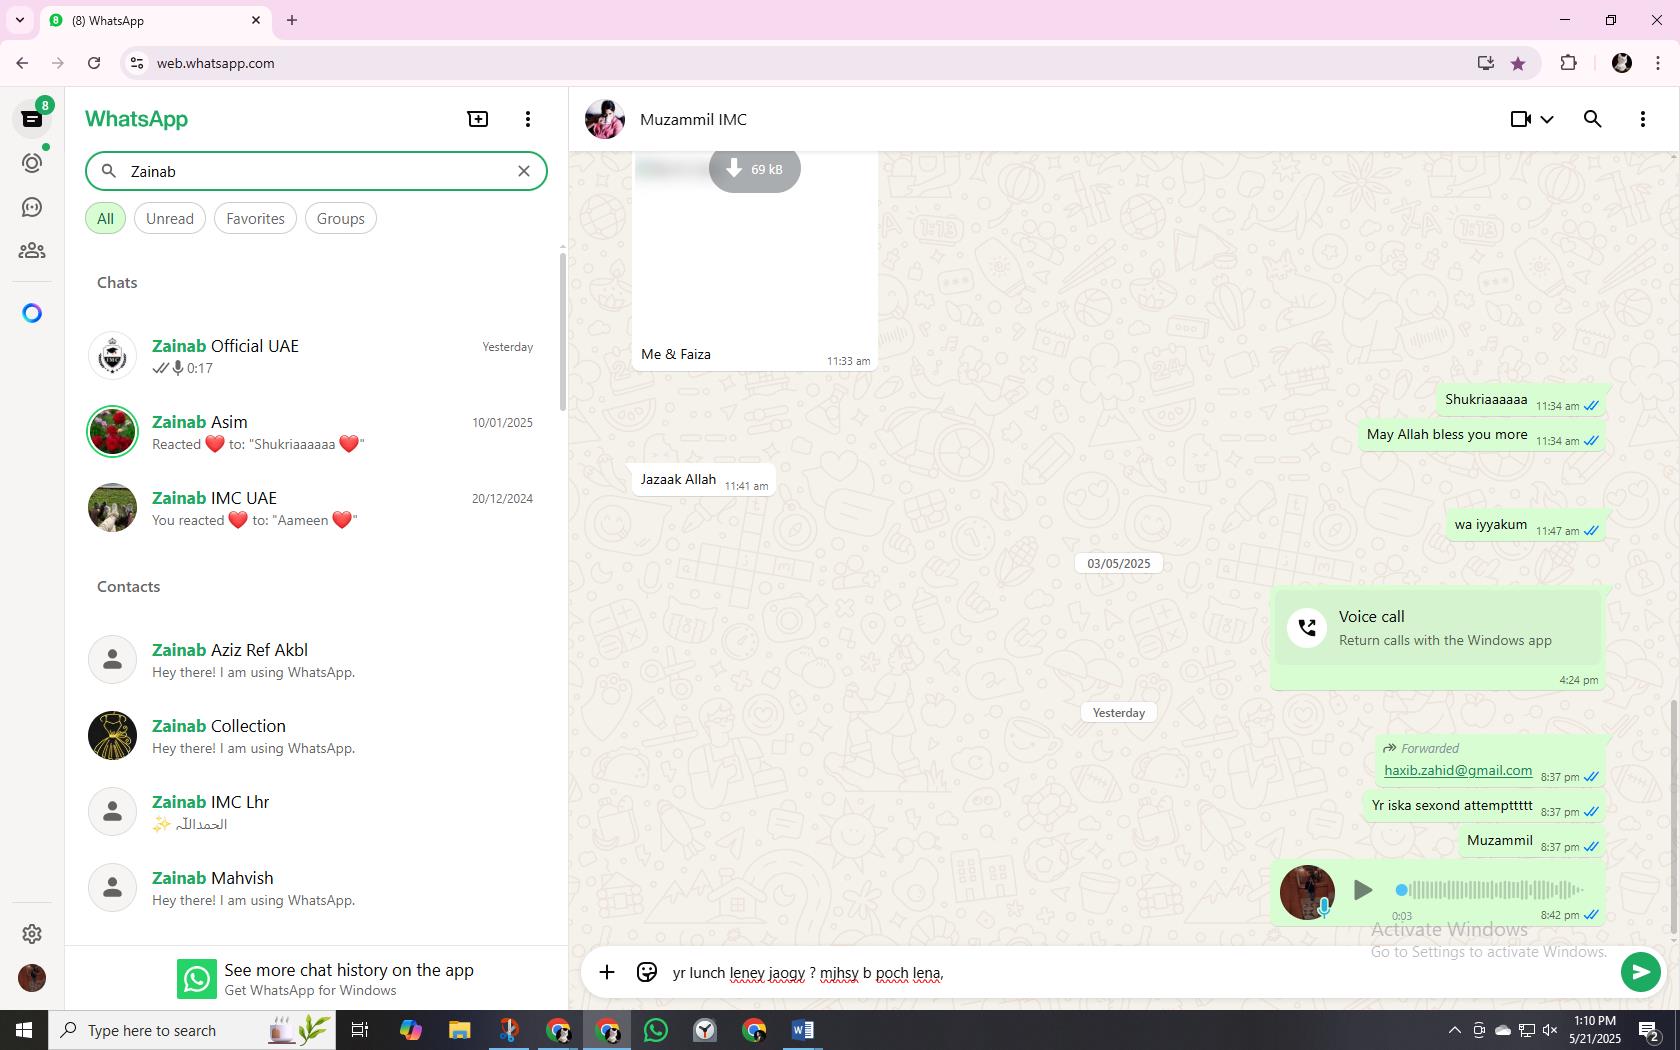Viewport: 1680px width, 1050px height.
Task: Open the conversation three-dot menu
Action: [x=1643, y=119]
